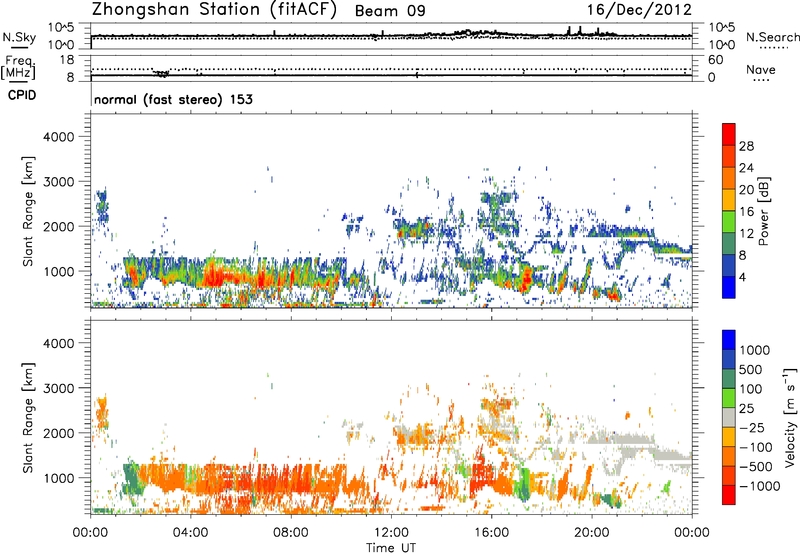Select the gray -25 to 25 Velocity swatch
800x554 pixels.
click(x=729, y=417)
